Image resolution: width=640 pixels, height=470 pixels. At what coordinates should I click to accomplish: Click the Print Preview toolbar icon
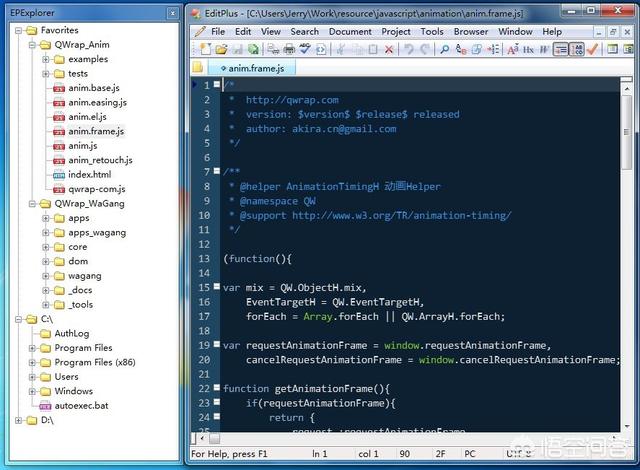(x=273, y=49)
